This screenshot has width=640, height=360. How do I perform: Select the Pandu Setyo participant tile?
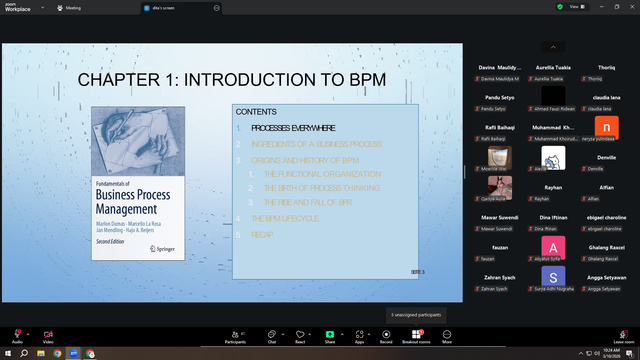[500, 103]
